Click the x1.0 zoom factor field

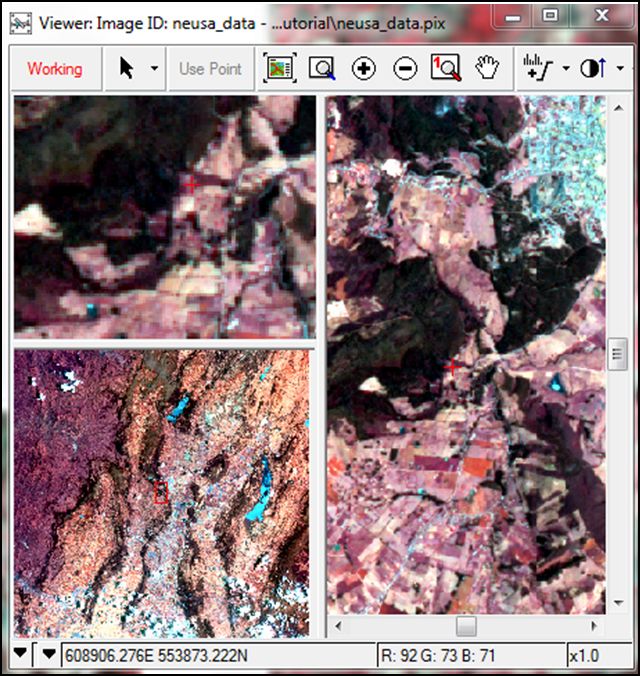[x=600, y=656]
